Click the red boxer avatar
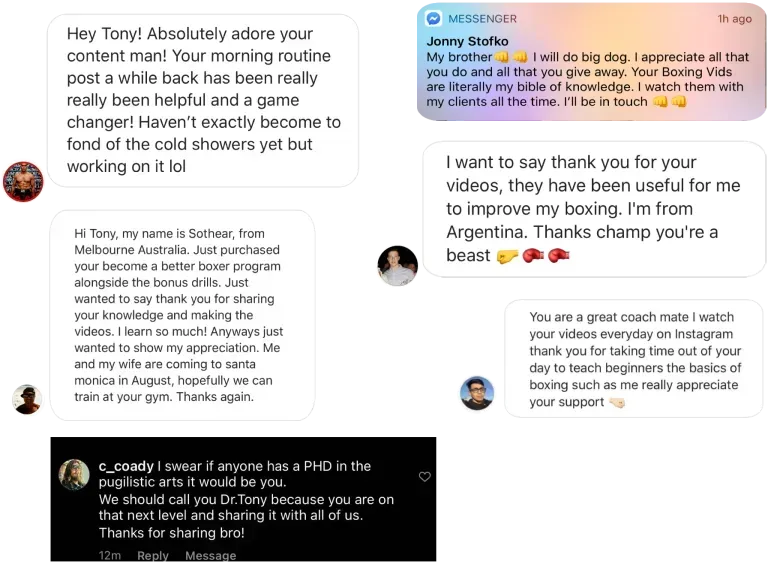This screenshot has width=768, height=579. click(x=23, y=182)
